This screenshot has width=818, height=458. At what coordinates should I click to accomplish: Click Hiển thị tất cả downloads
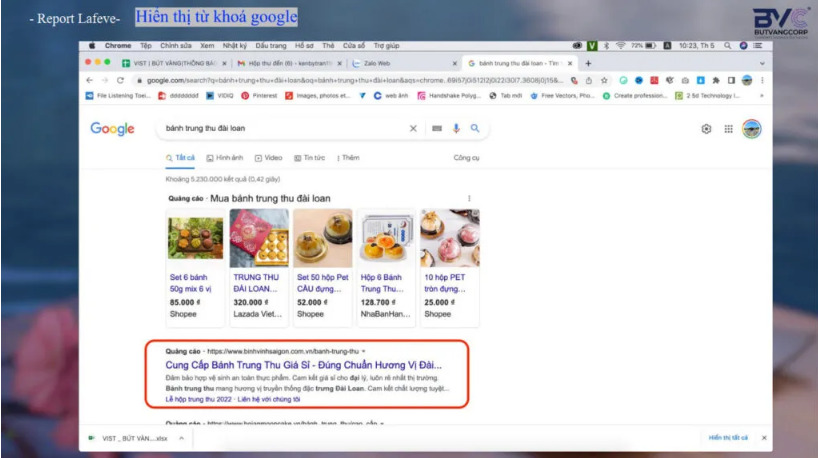coord(728,438)
